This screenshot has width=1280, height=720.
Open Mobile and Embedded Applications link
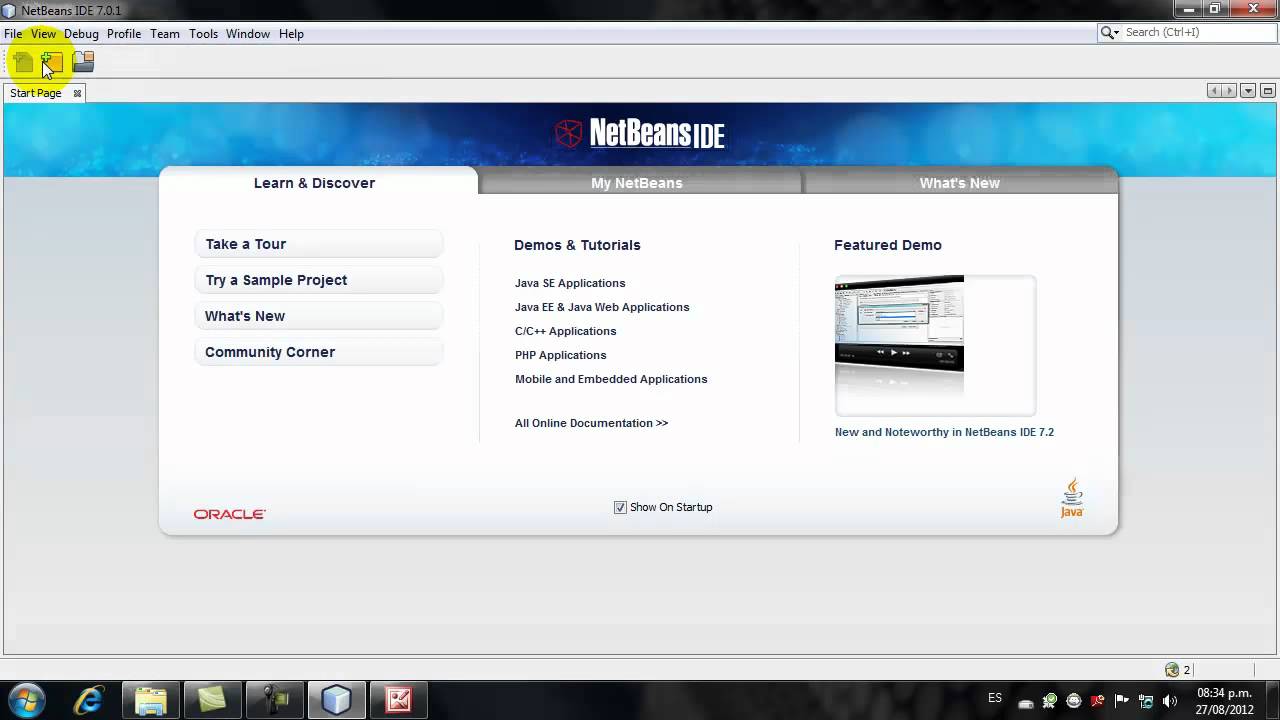click(x=611, y=379)
